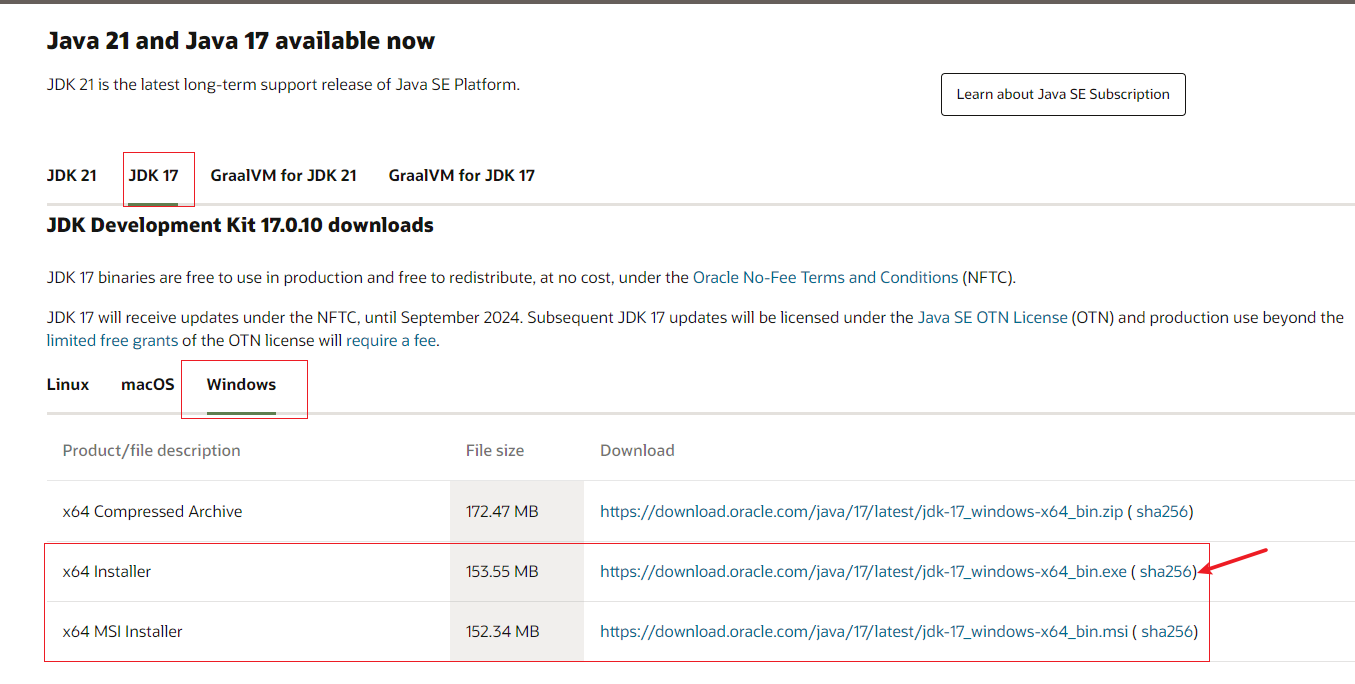Switch to the JDK 21 tab
This screenshot has height=684, width=1355.
[72, 175]
